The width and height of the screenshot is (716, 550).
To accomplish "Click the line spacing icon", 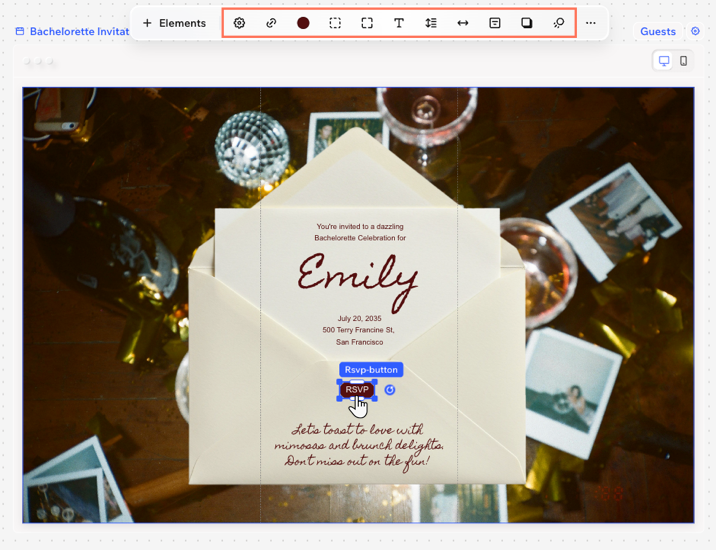I will click(431, 23).
